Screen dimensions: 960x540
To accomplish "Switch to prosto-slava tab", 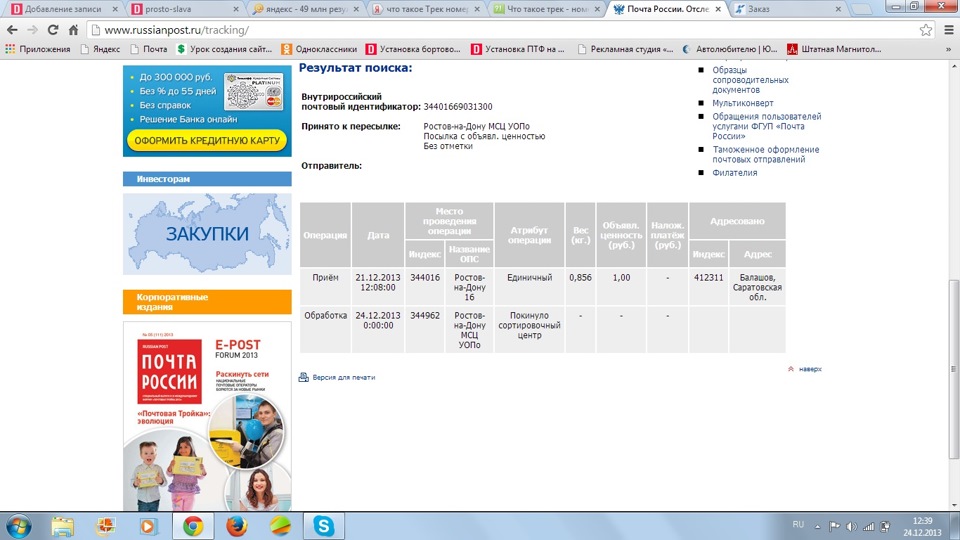I will (186, 9).
